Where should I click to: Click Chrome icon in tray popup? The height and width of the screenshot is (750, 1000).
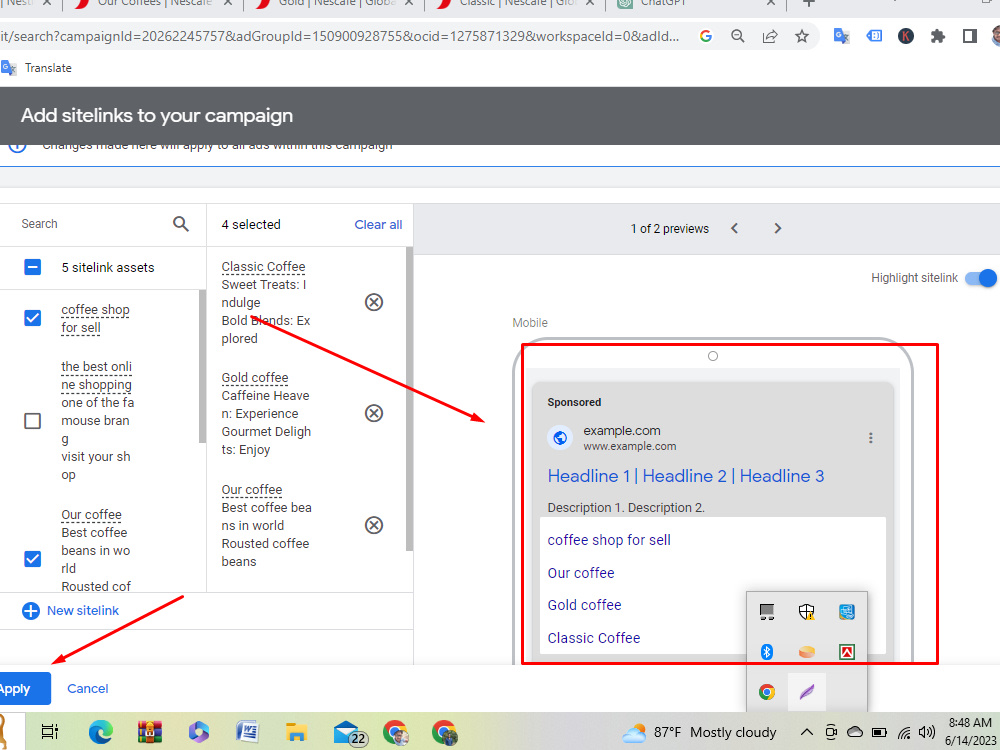[767, 692]
